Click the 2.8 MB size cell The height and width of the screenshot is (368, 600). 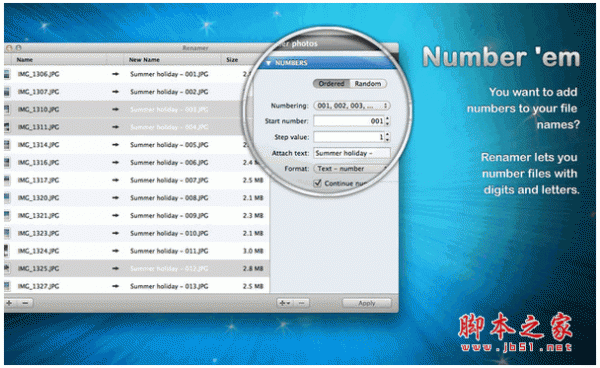(253, 269)
